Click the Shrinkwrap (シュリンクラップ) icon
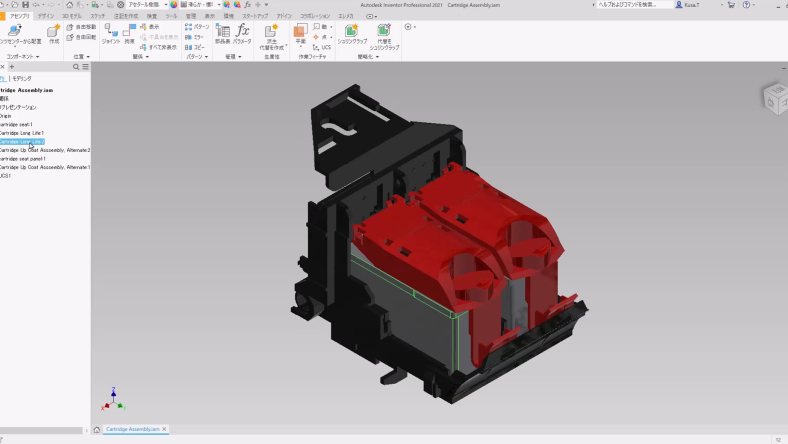This screenshot has width=788, height=444. [351, 33]
